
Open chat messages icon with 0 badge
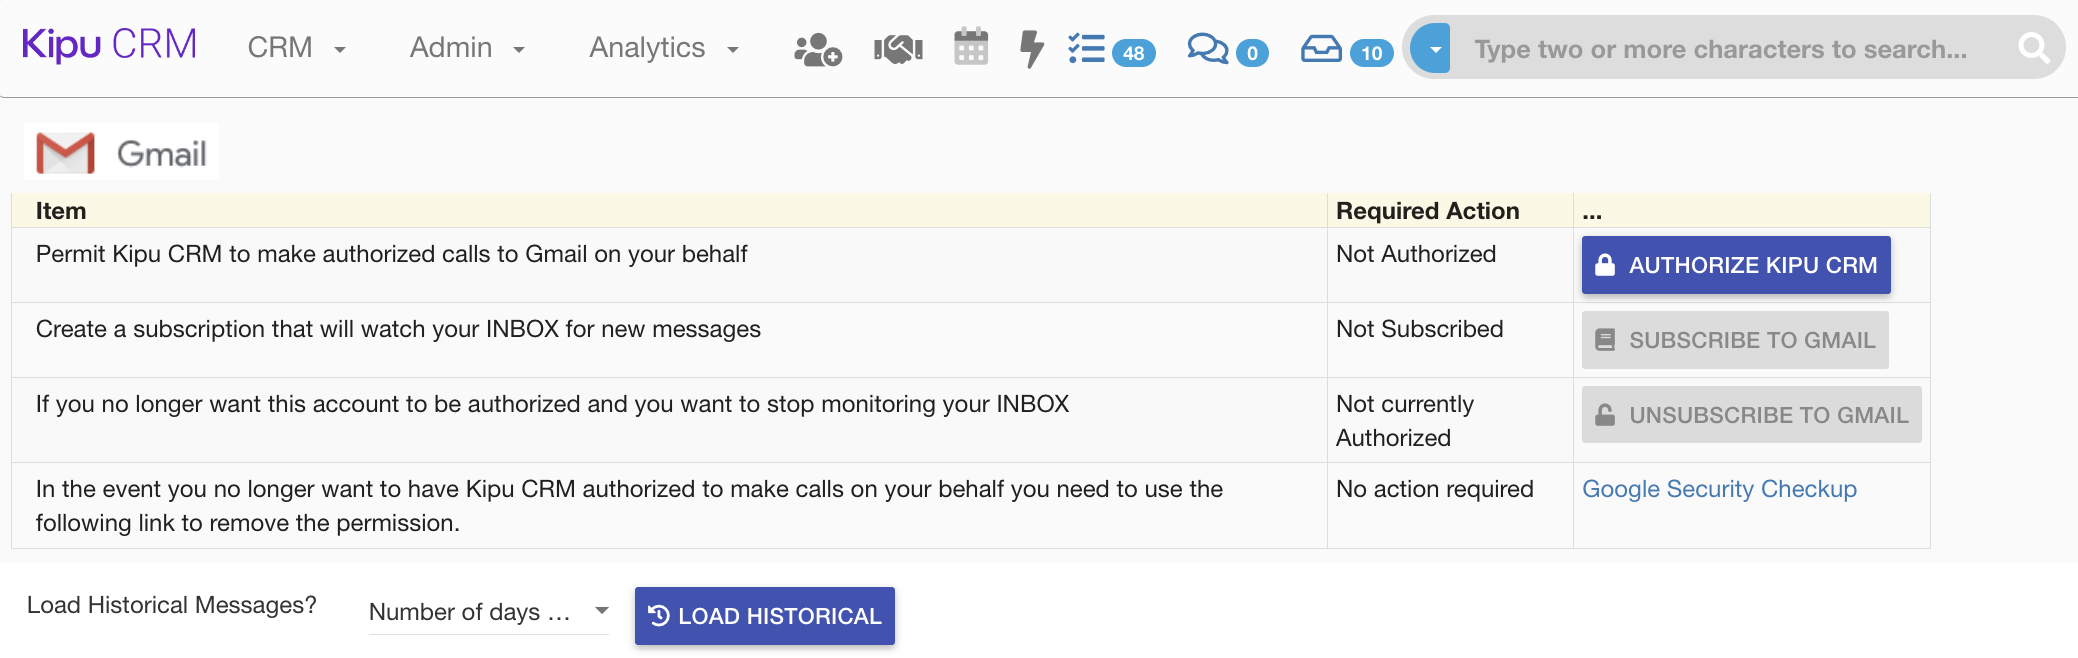tap(1208, 49)
